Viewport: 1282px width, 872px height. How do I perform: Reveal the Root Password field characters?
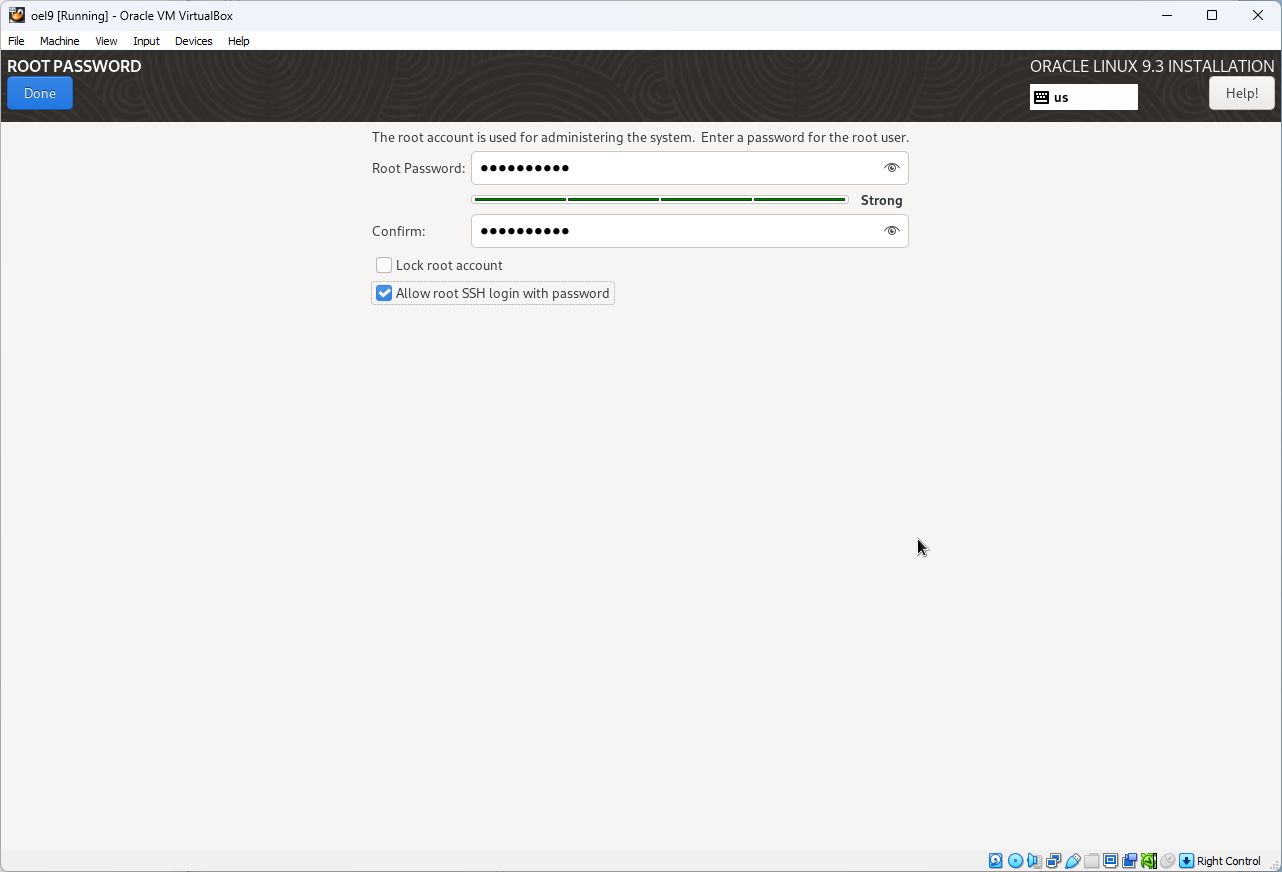click(891, 168)
